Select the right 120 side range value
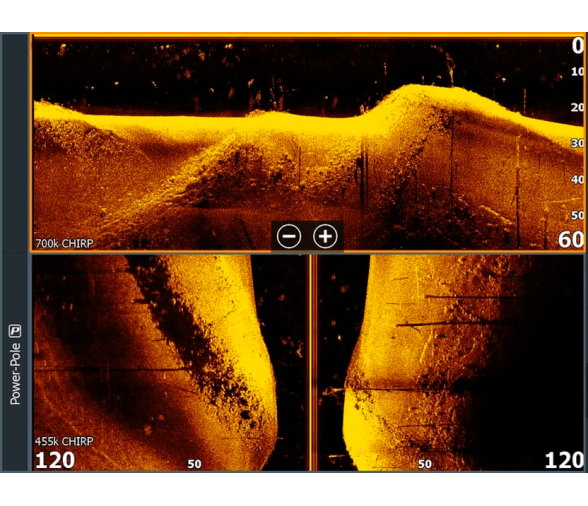This screenshot has width=588, height=506. 564,460
